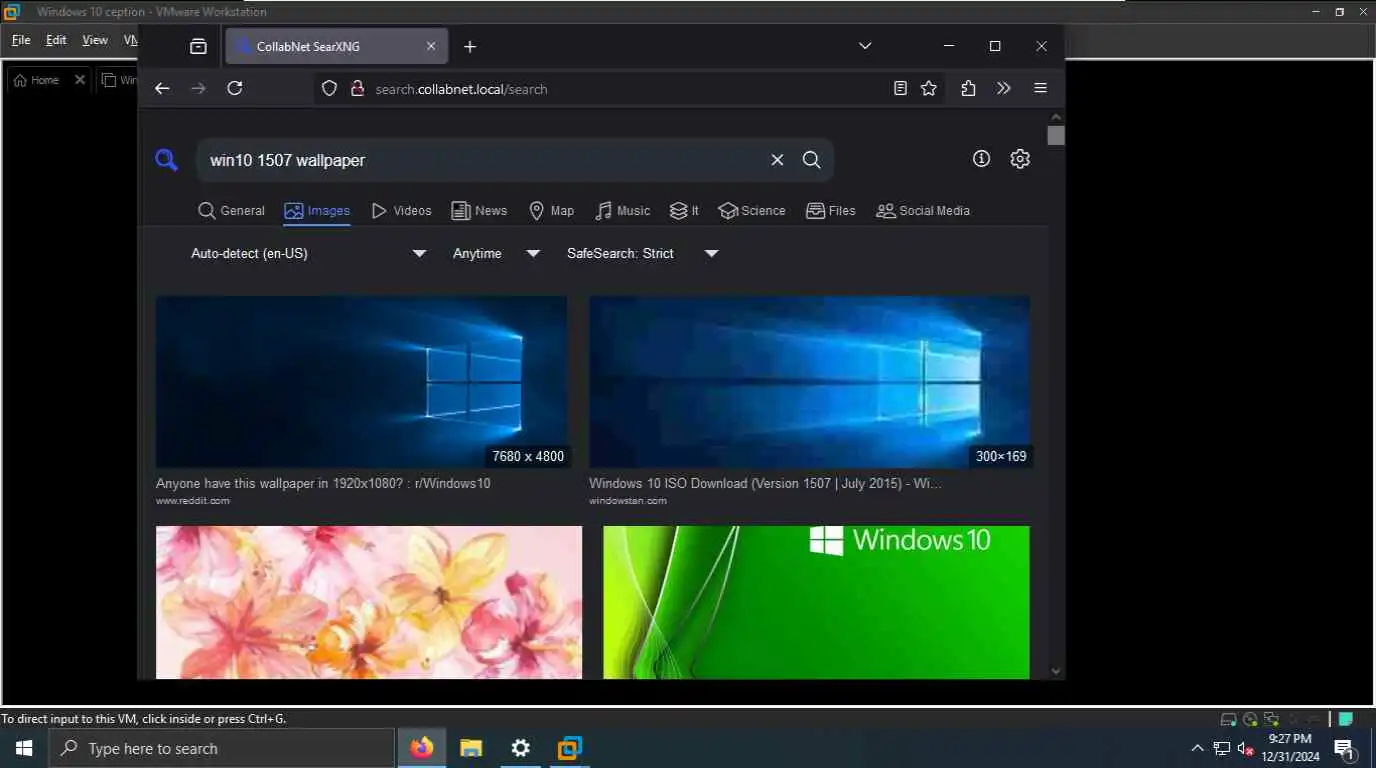Switch to the Music category
1376x768 pixels.
(622, 210)
